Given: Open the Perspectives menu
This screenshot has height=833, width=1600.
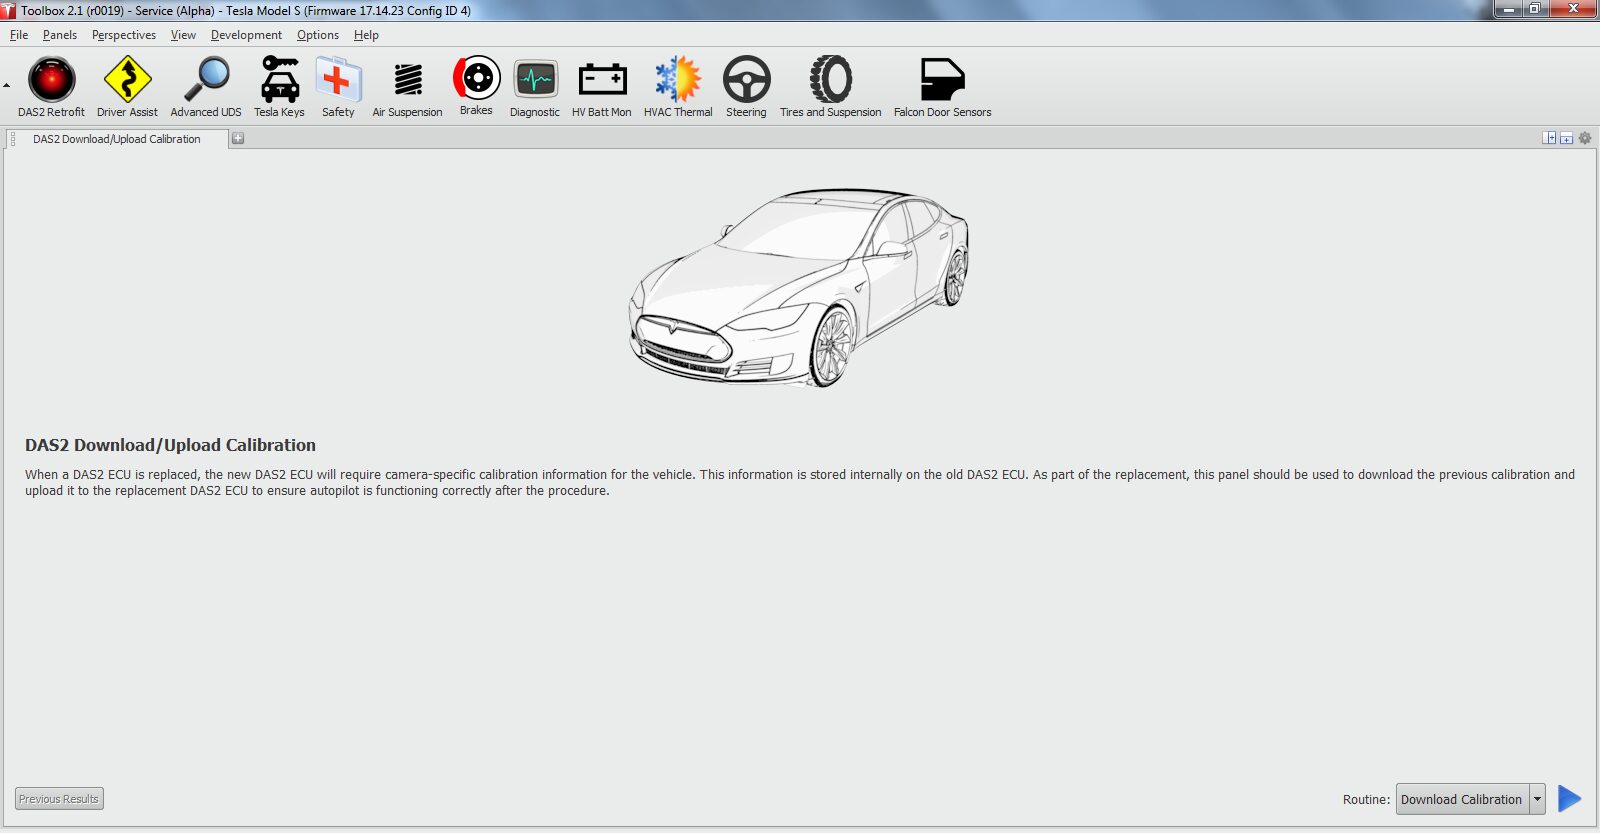Looking at the screenshot, I should tap(124, 35).
